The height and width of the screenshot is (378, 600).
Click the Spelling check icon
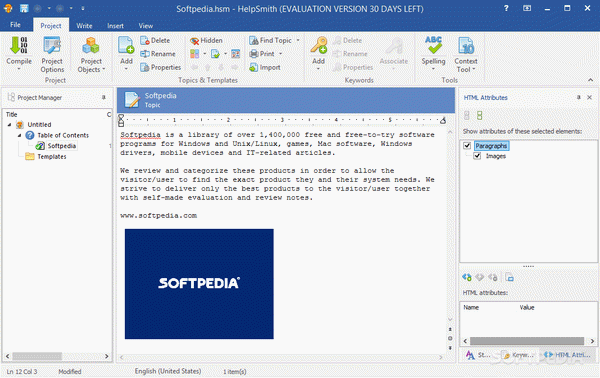click(x=433, y=46)
